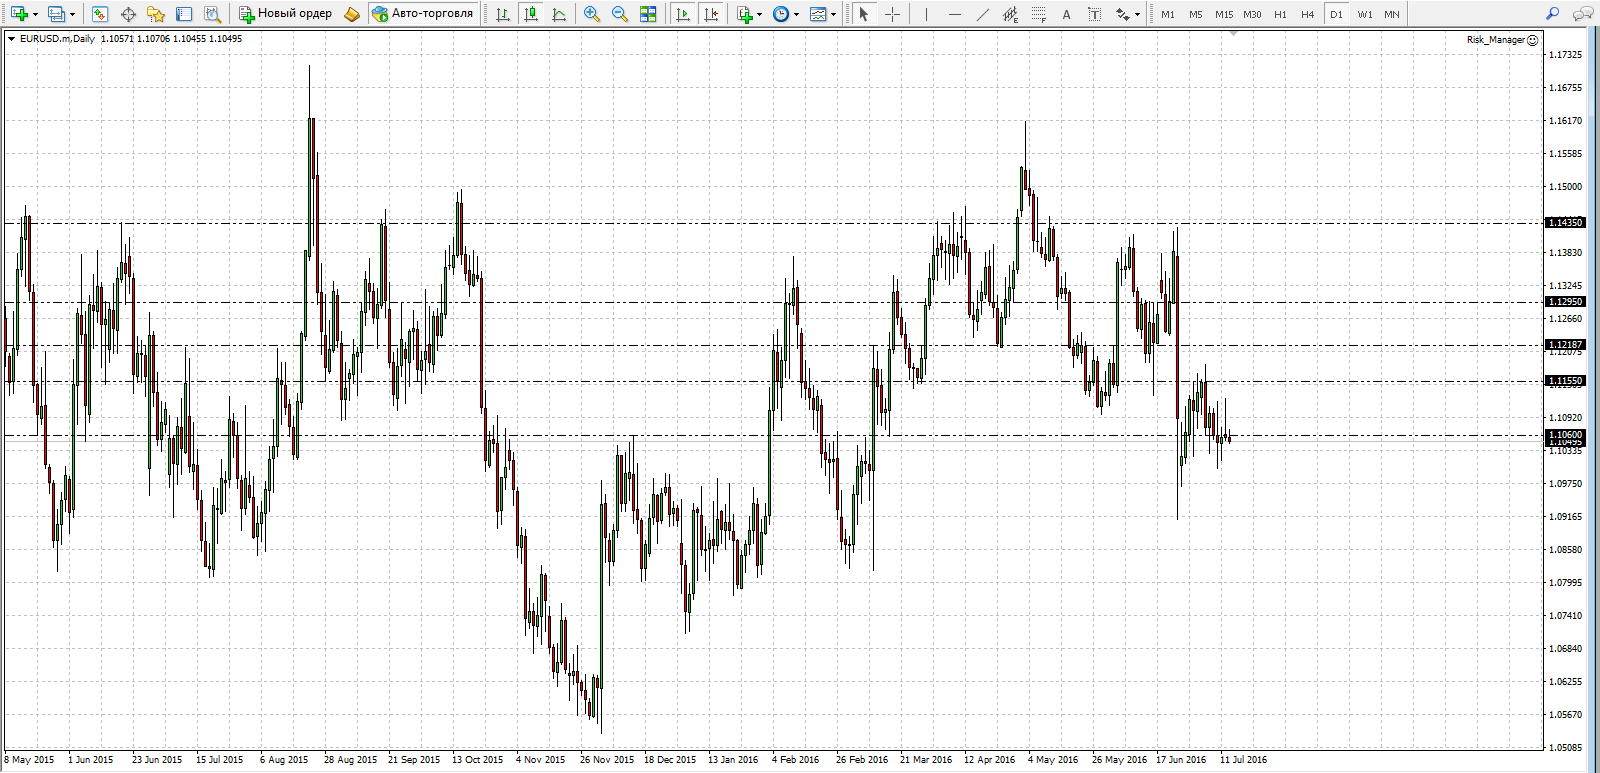Switch to M1 timeframe
The image size is (1600, 773).
pyautogui.click(x=1168, y=14)
